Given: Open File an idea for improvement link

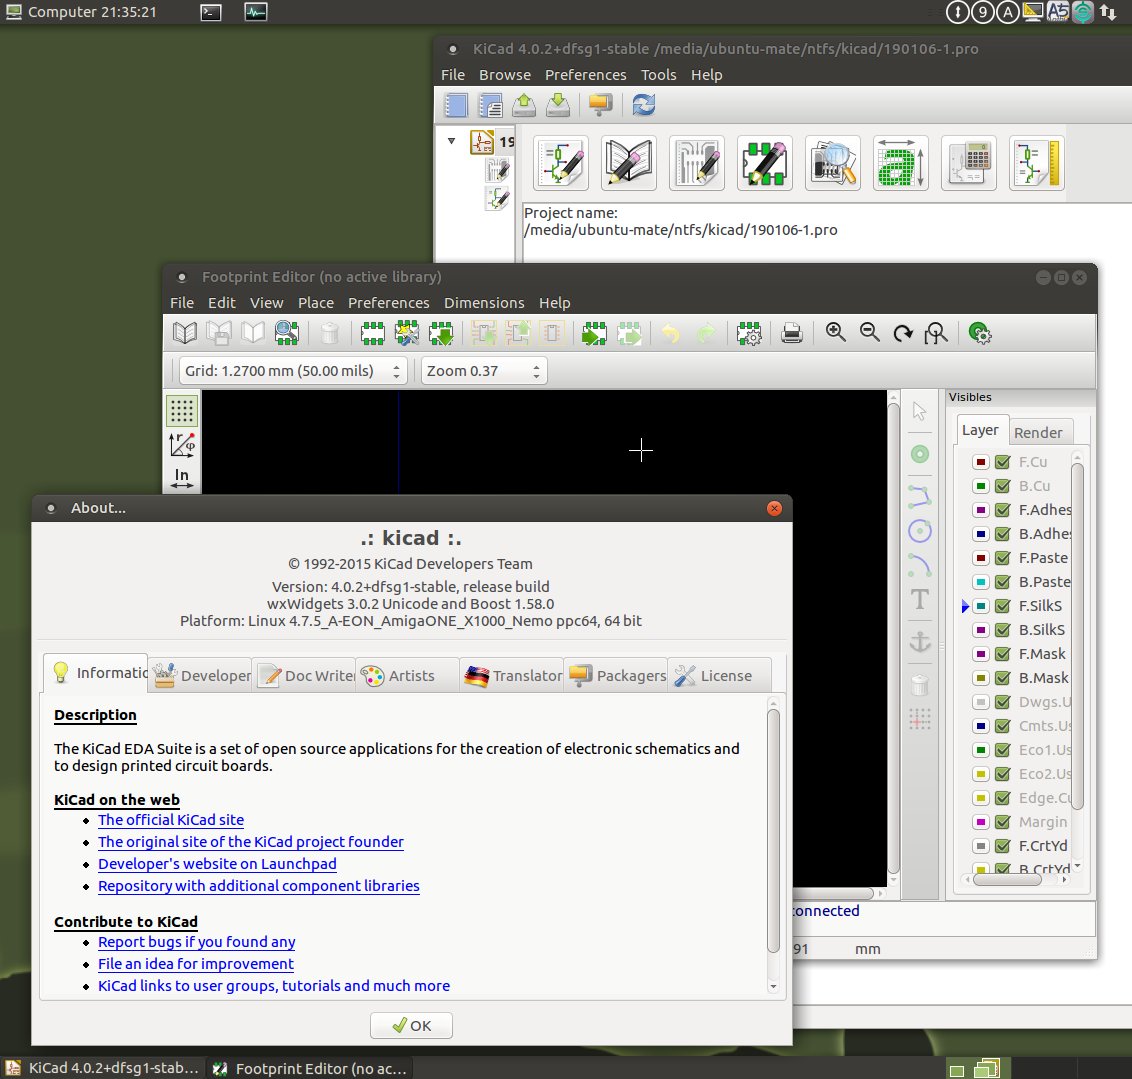Looking at the screenshot, I should point(196,964).
